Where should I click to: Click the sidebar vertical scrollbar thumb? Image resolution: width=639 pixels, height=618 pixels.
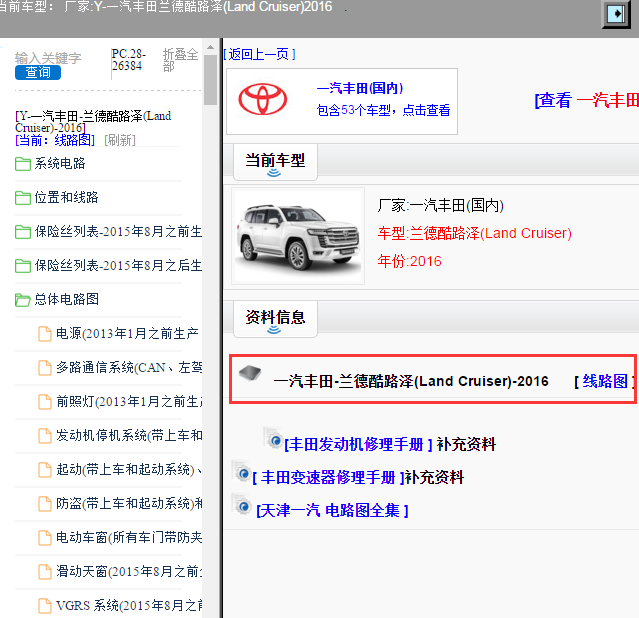(210, 80)
